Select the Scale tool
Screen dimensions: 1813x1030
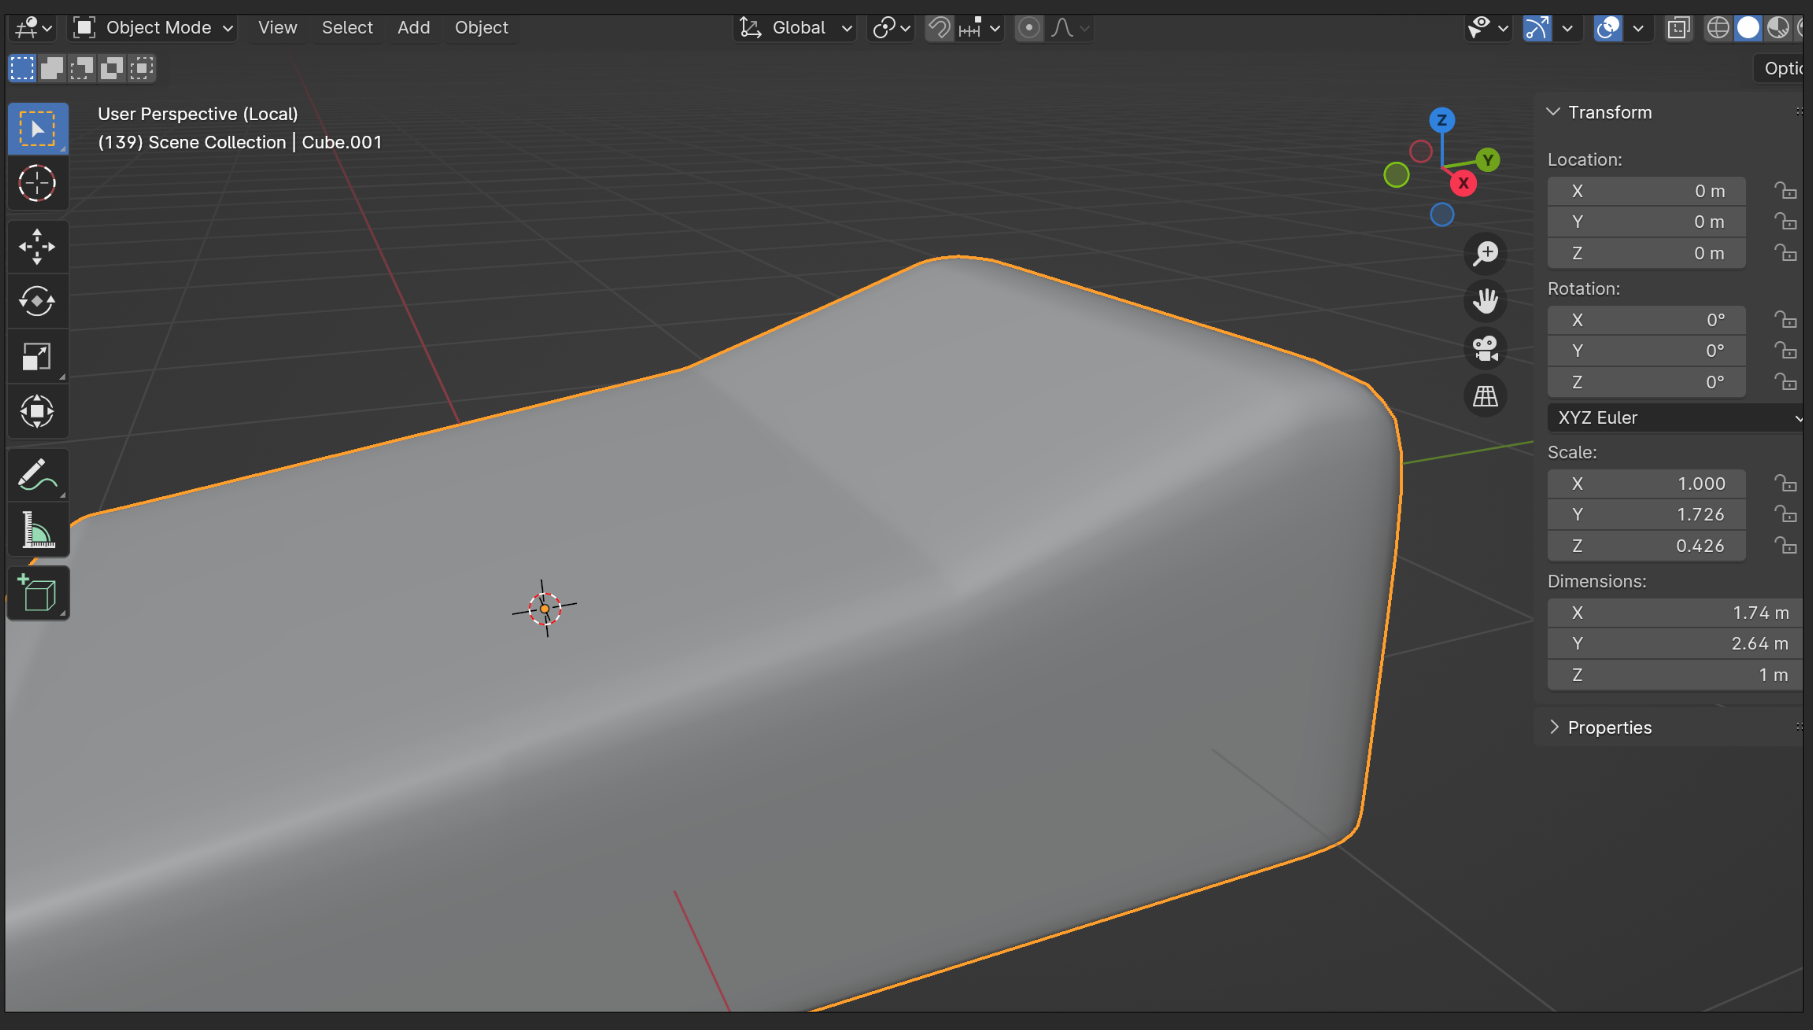tap(38, 356)
